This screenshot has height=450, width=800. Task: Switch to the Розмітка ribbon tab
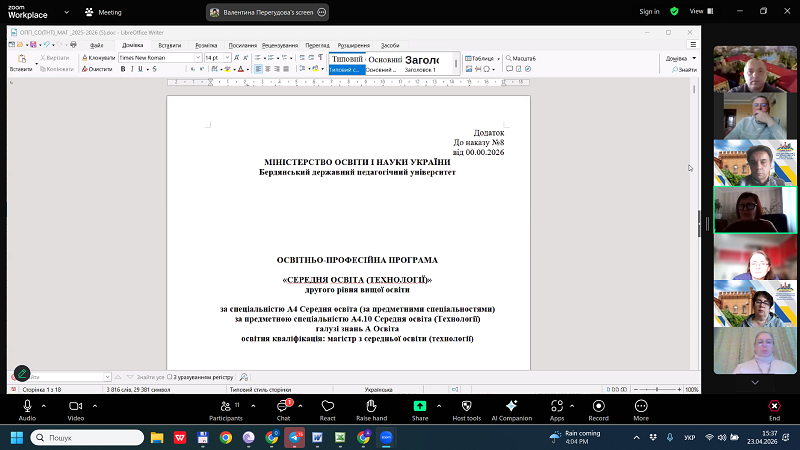pos(206,45)
